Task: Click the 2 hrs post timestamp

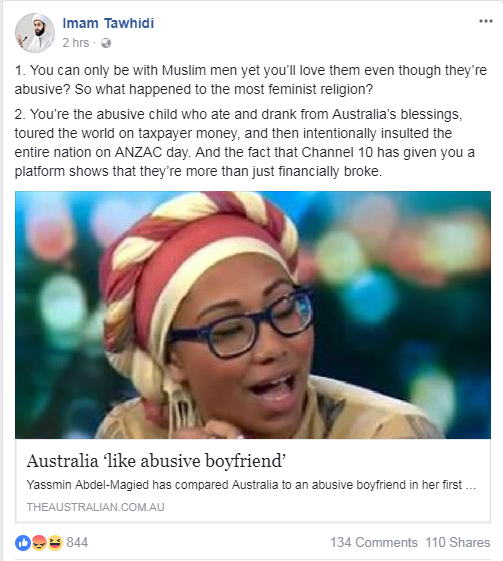Action: (x=76, y=43)
